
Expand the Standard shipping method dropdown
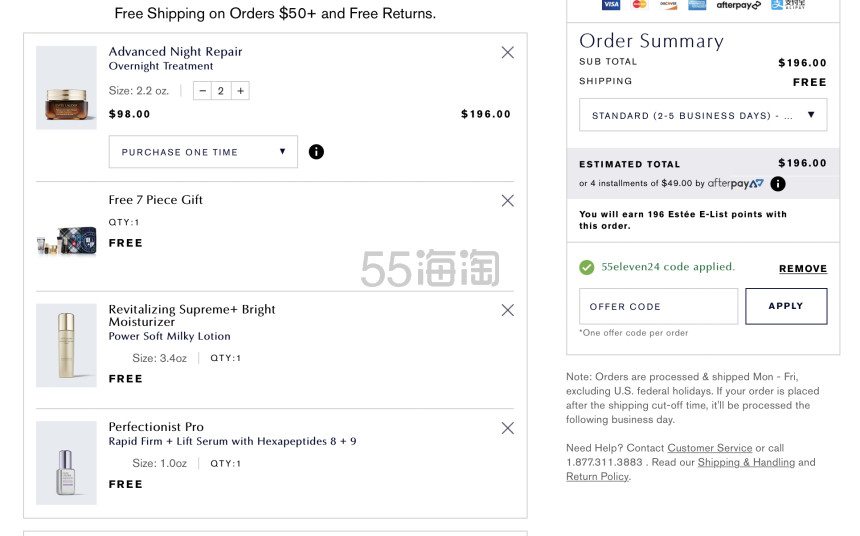(702, 115)
